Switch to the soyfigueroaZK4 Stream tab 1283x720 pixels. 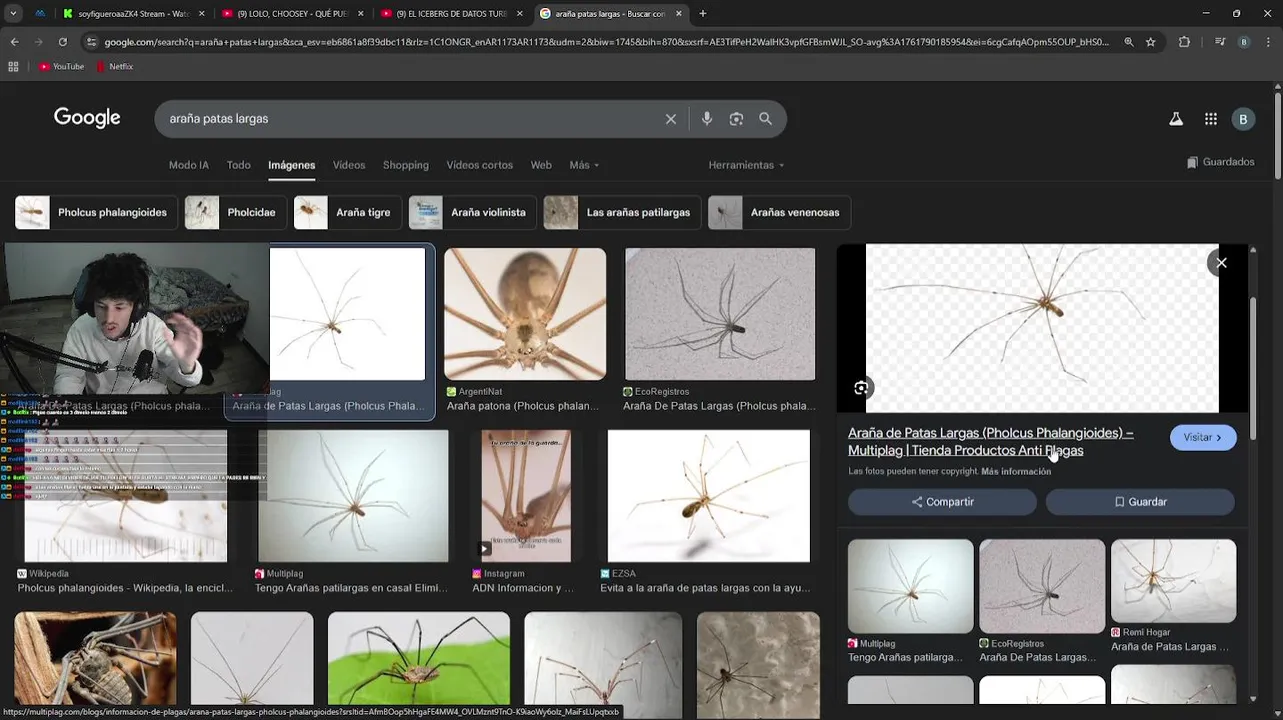pyautogui.click(x=133, y=14)
